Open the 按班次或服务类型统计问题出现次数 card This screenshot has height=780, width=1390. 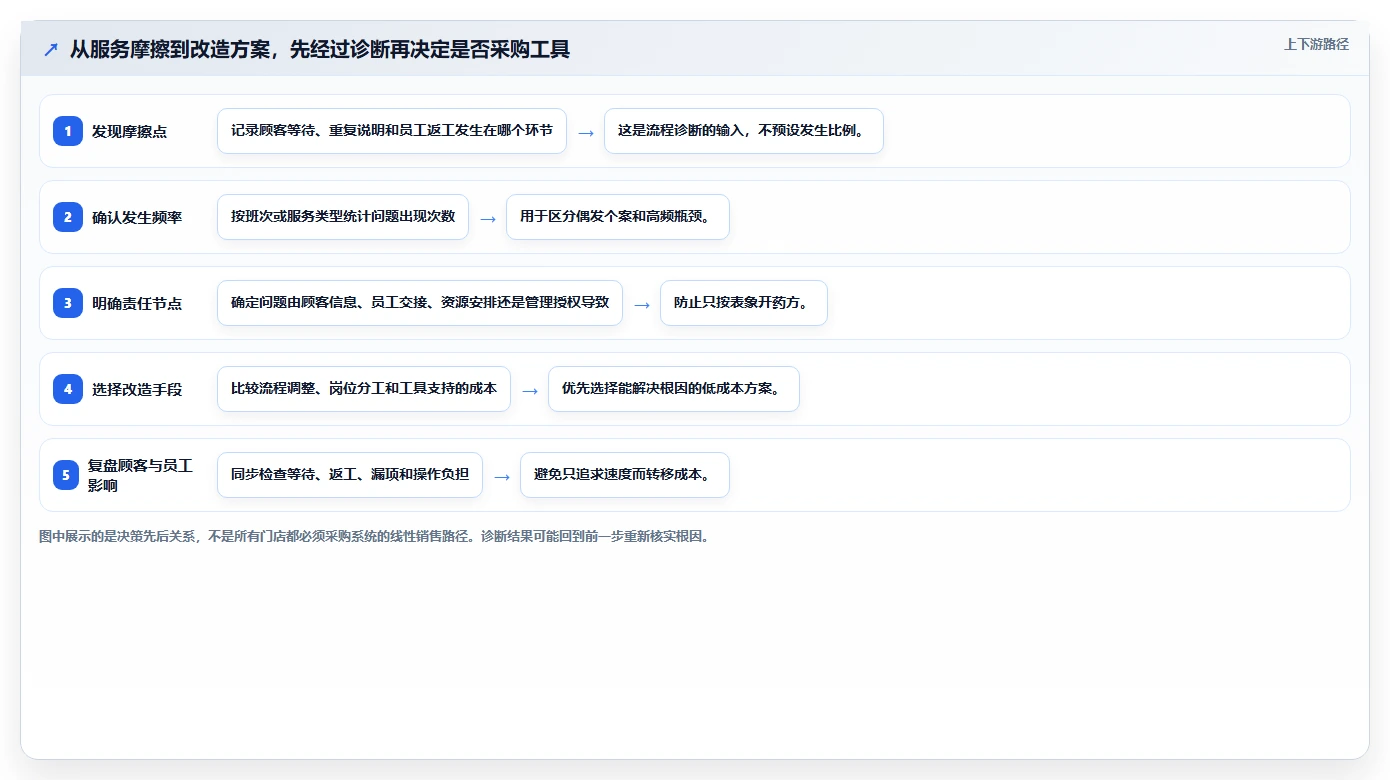tap(343, 217)
